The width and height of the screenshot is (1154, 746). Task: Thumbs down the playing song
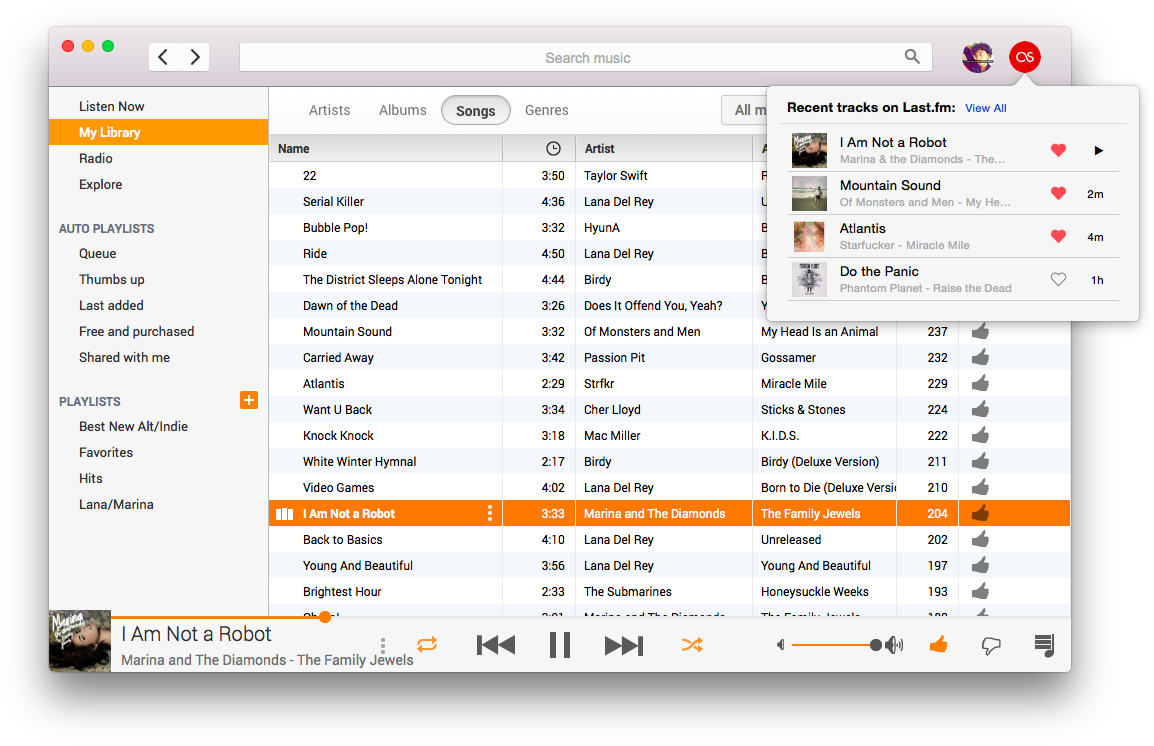[x=991, y=646]
